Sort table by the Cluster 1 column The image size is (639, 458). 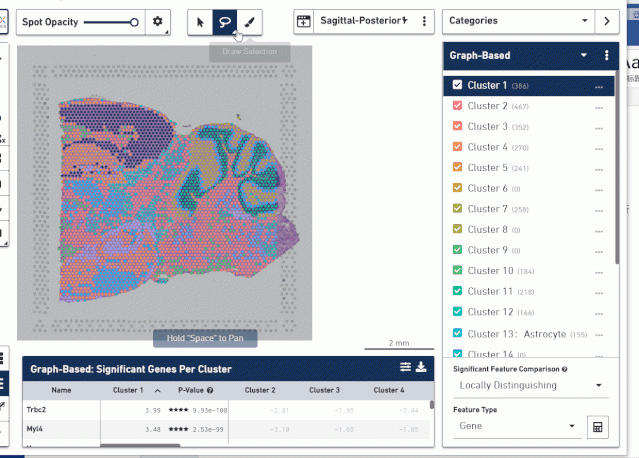pos(128,390)
